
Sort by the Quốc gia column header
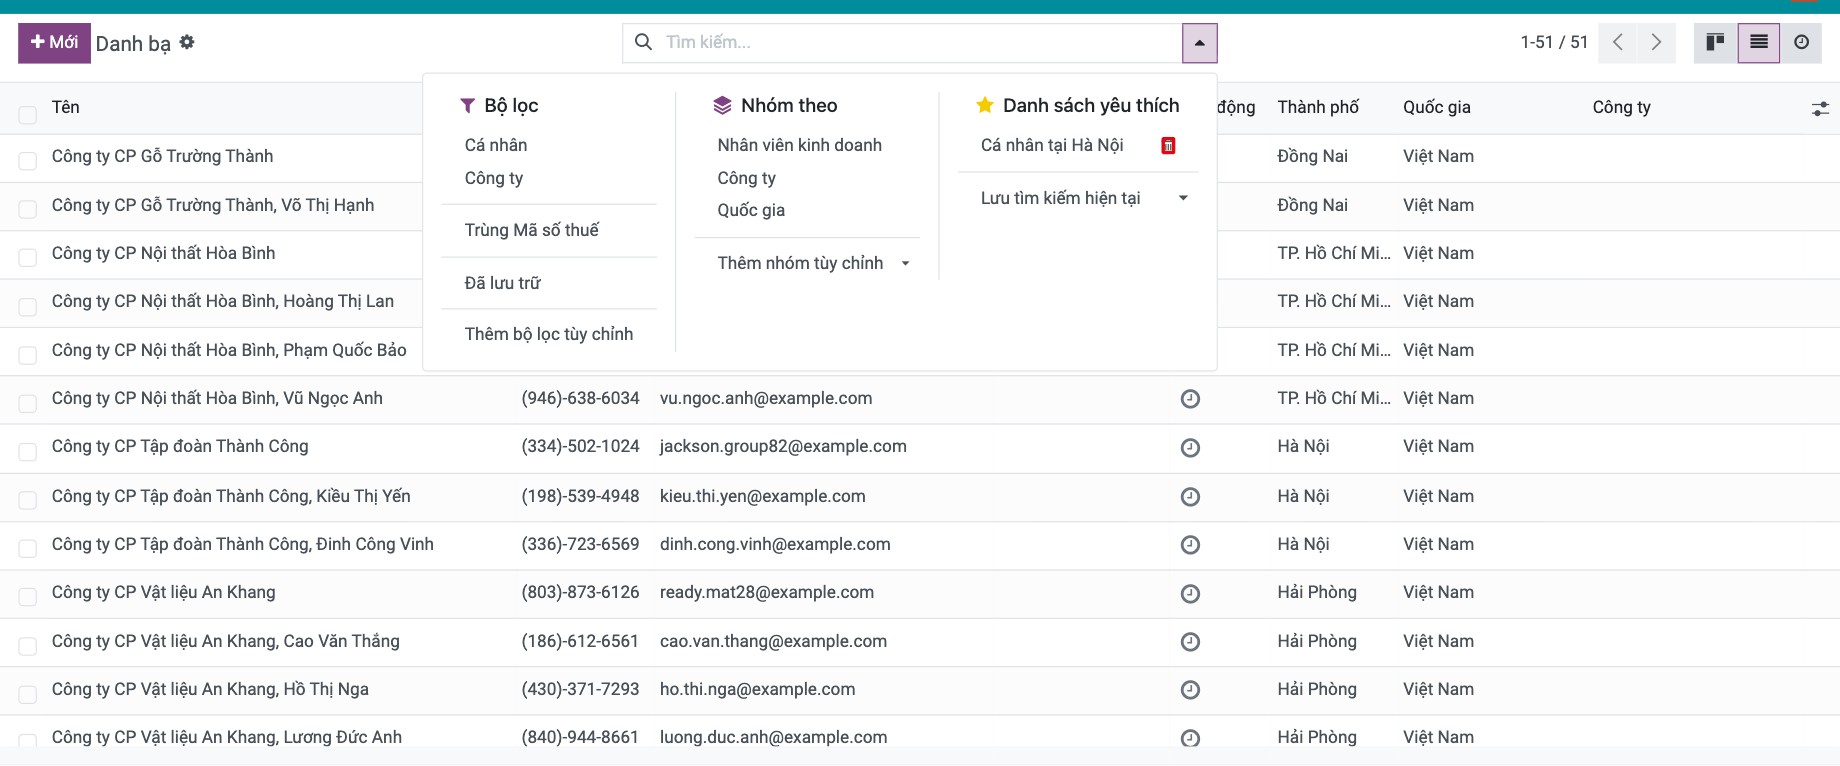[1437, 107]
